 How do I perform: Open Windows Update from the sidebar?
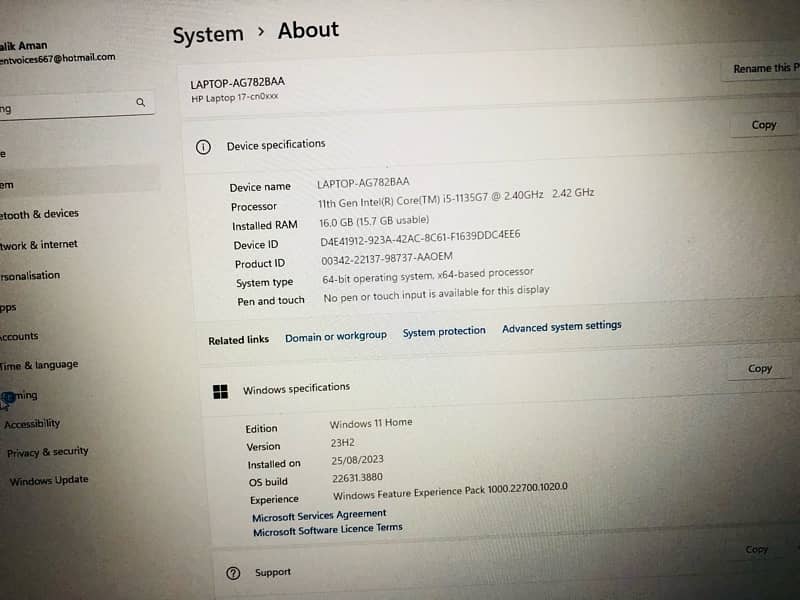tap(48, 481)
